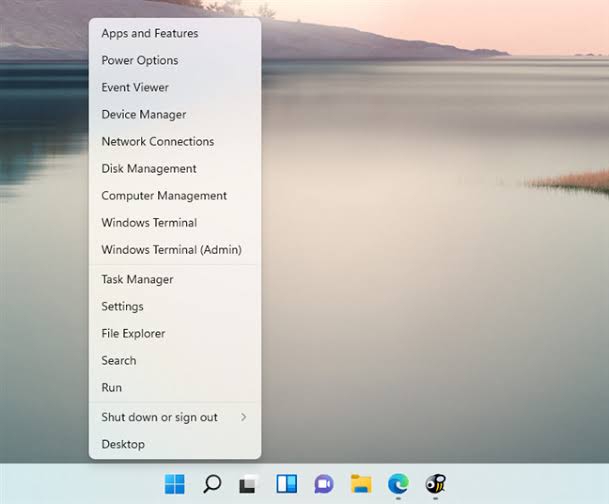Select Search in the context menu
The image size is (609, 504).
(x=175, y=360)
